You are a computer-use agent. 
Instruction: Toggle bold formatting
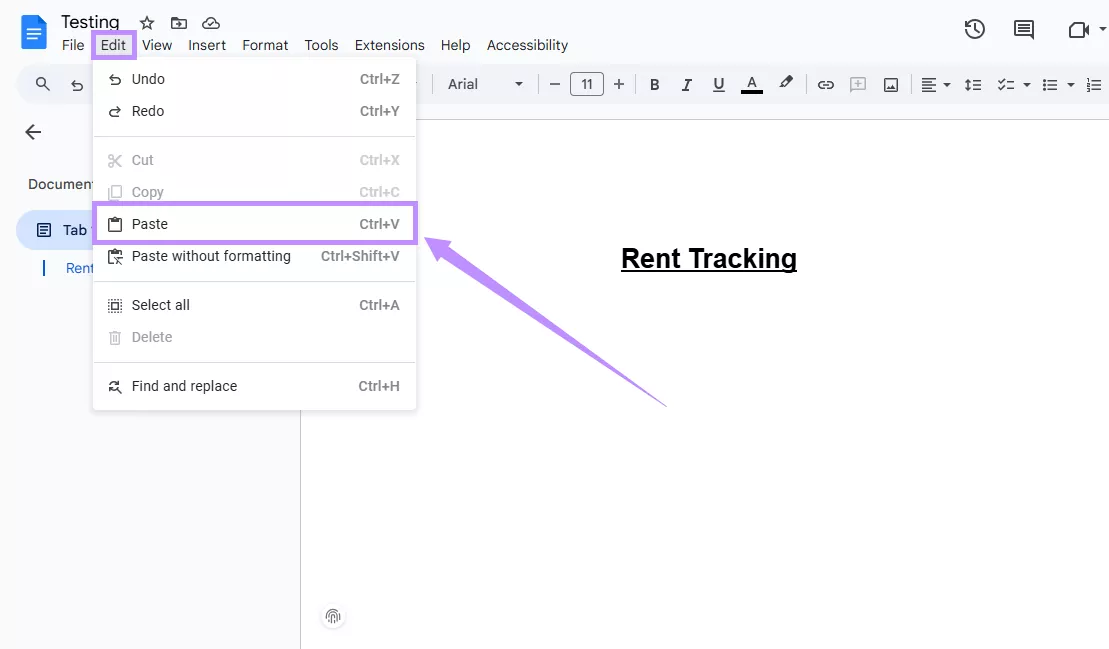click(654, 84)
